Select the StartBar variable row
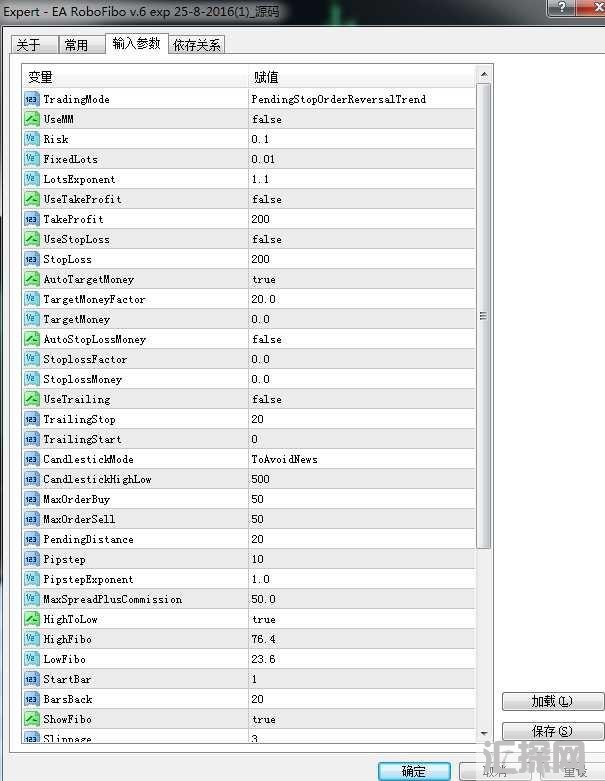This screenshot has width=605, height=781. (x=249, y=679)
